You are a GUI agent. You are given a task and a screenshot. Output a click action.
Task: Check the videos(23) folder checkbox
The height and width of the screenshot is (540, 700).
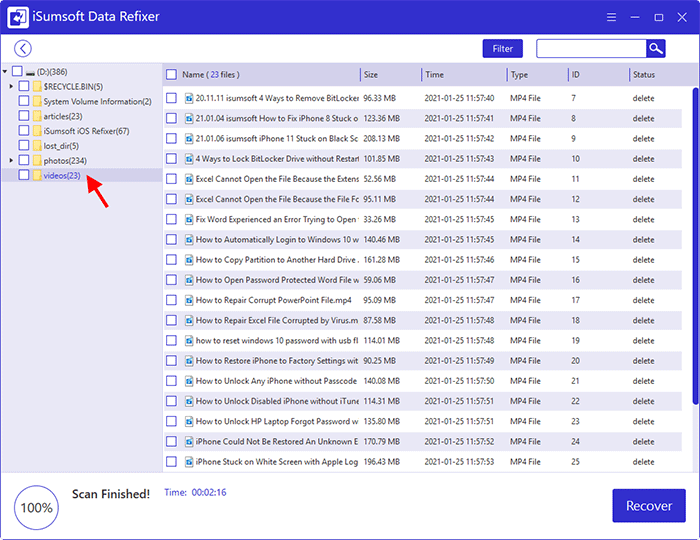coord(24,175)
